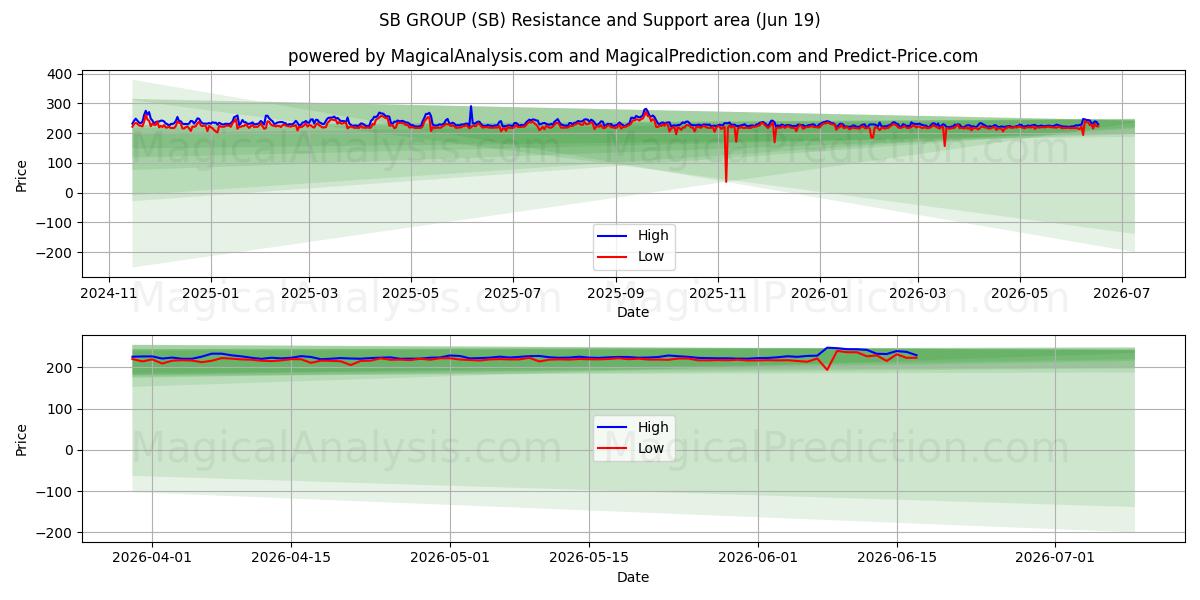Click 'High' in the top chart legend
This screenshot has height=600, width=1200.
(653, 236)
